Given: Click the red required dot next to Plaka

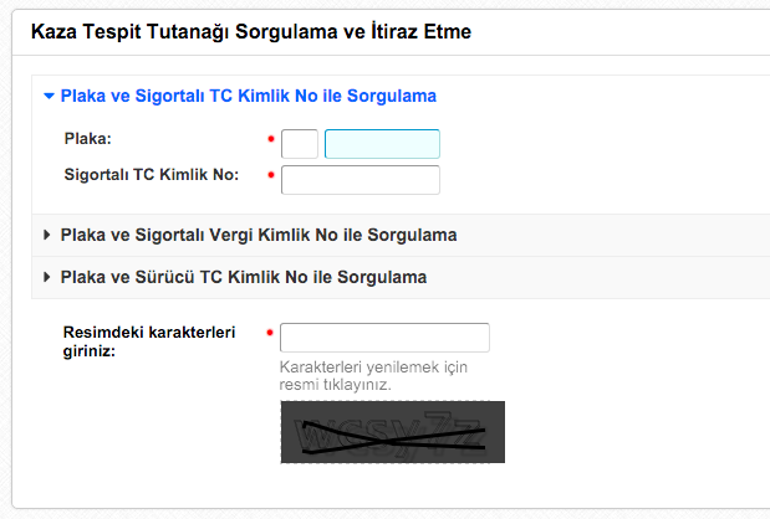Looking at the screenshot, I should [271, 139].
